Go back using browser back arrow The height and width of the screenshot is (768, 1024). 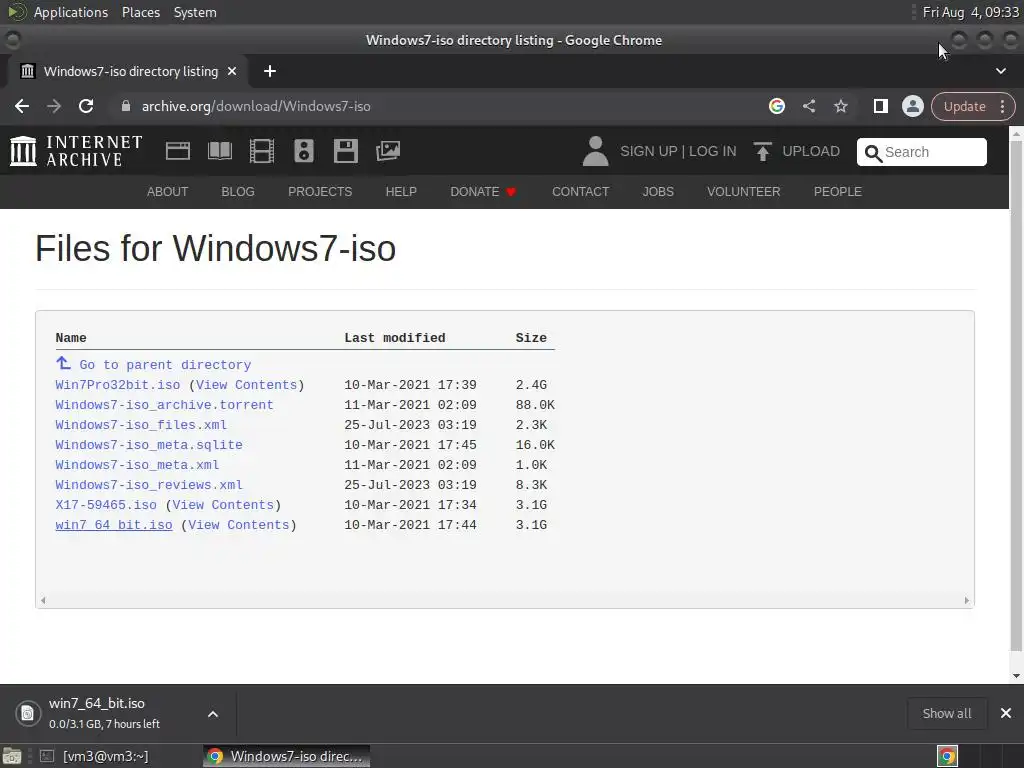pyautogui.click(x=22, y=106)
